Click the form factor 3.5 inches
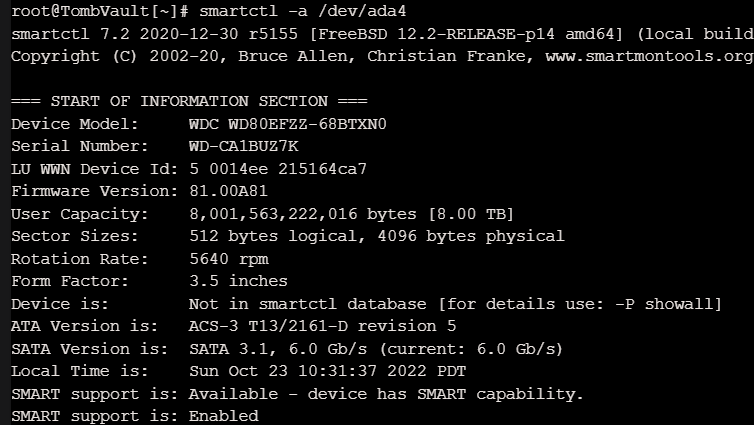Viewport: 754px width, 425px height. [x=238, y=281]
